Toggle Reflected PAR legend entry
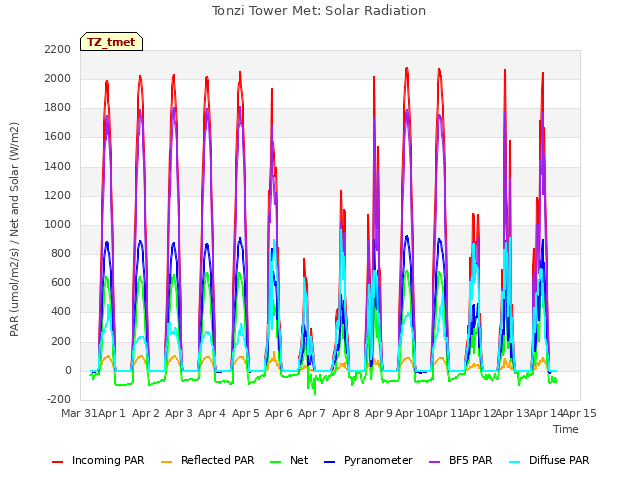 click(207, 460)
